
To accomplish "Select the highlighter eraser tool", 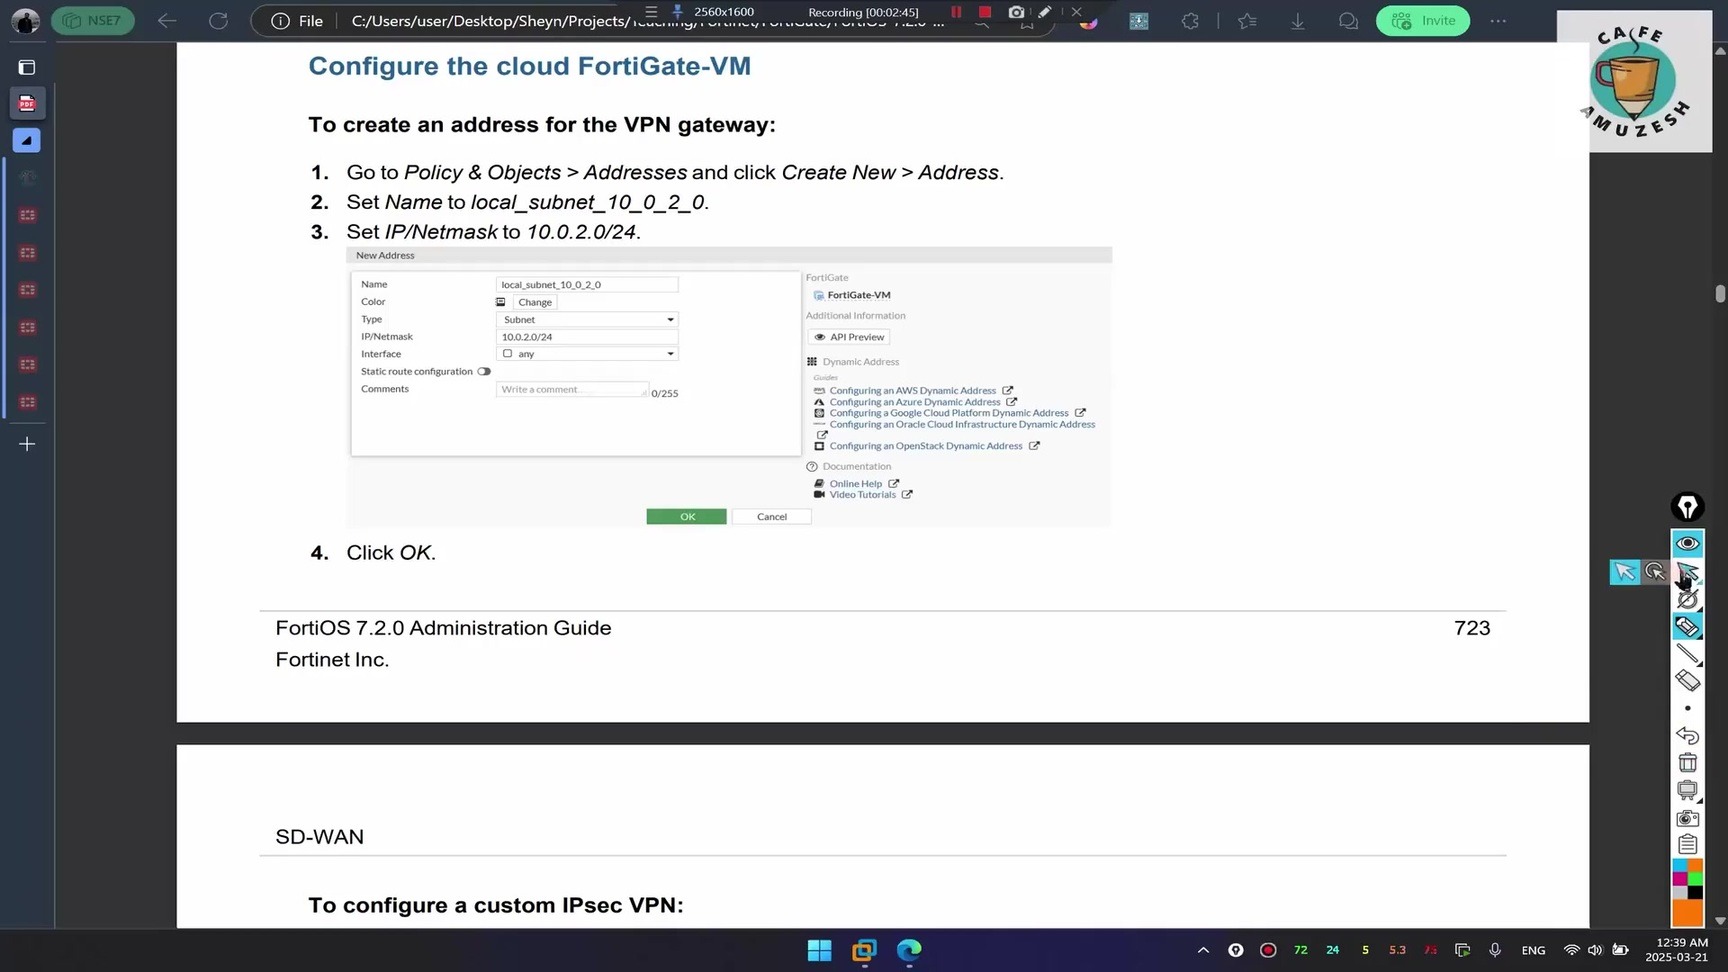I will 1688,626.
